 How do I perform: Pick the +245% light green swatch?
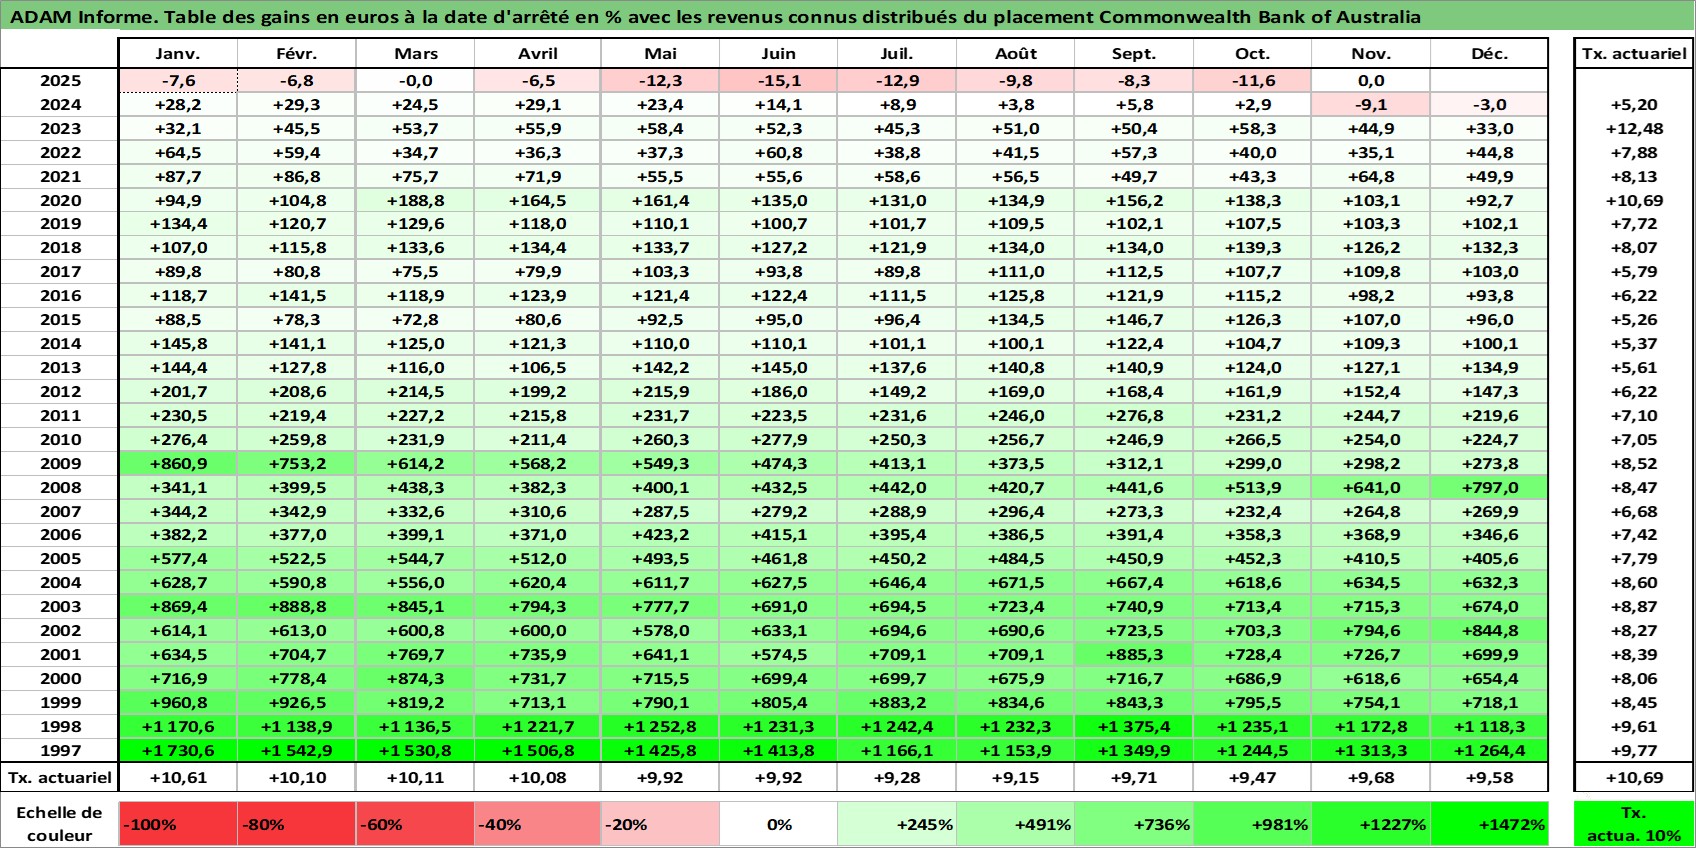(x=897, y=824)
